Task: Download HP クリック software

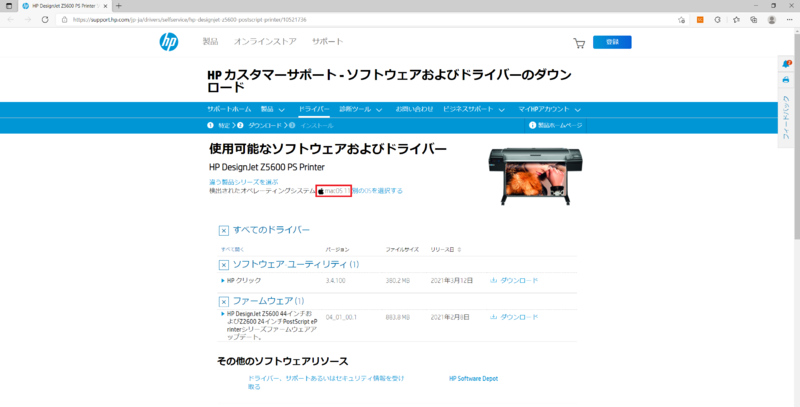Action: 514,281
